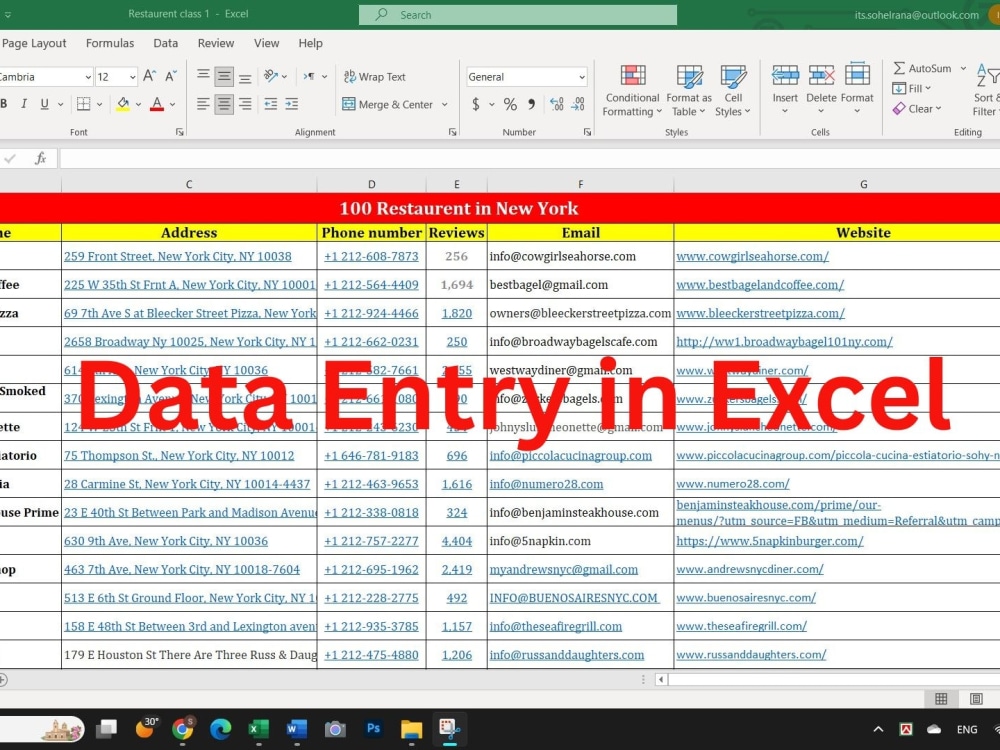Decrease indent in Alignment group

270,104
